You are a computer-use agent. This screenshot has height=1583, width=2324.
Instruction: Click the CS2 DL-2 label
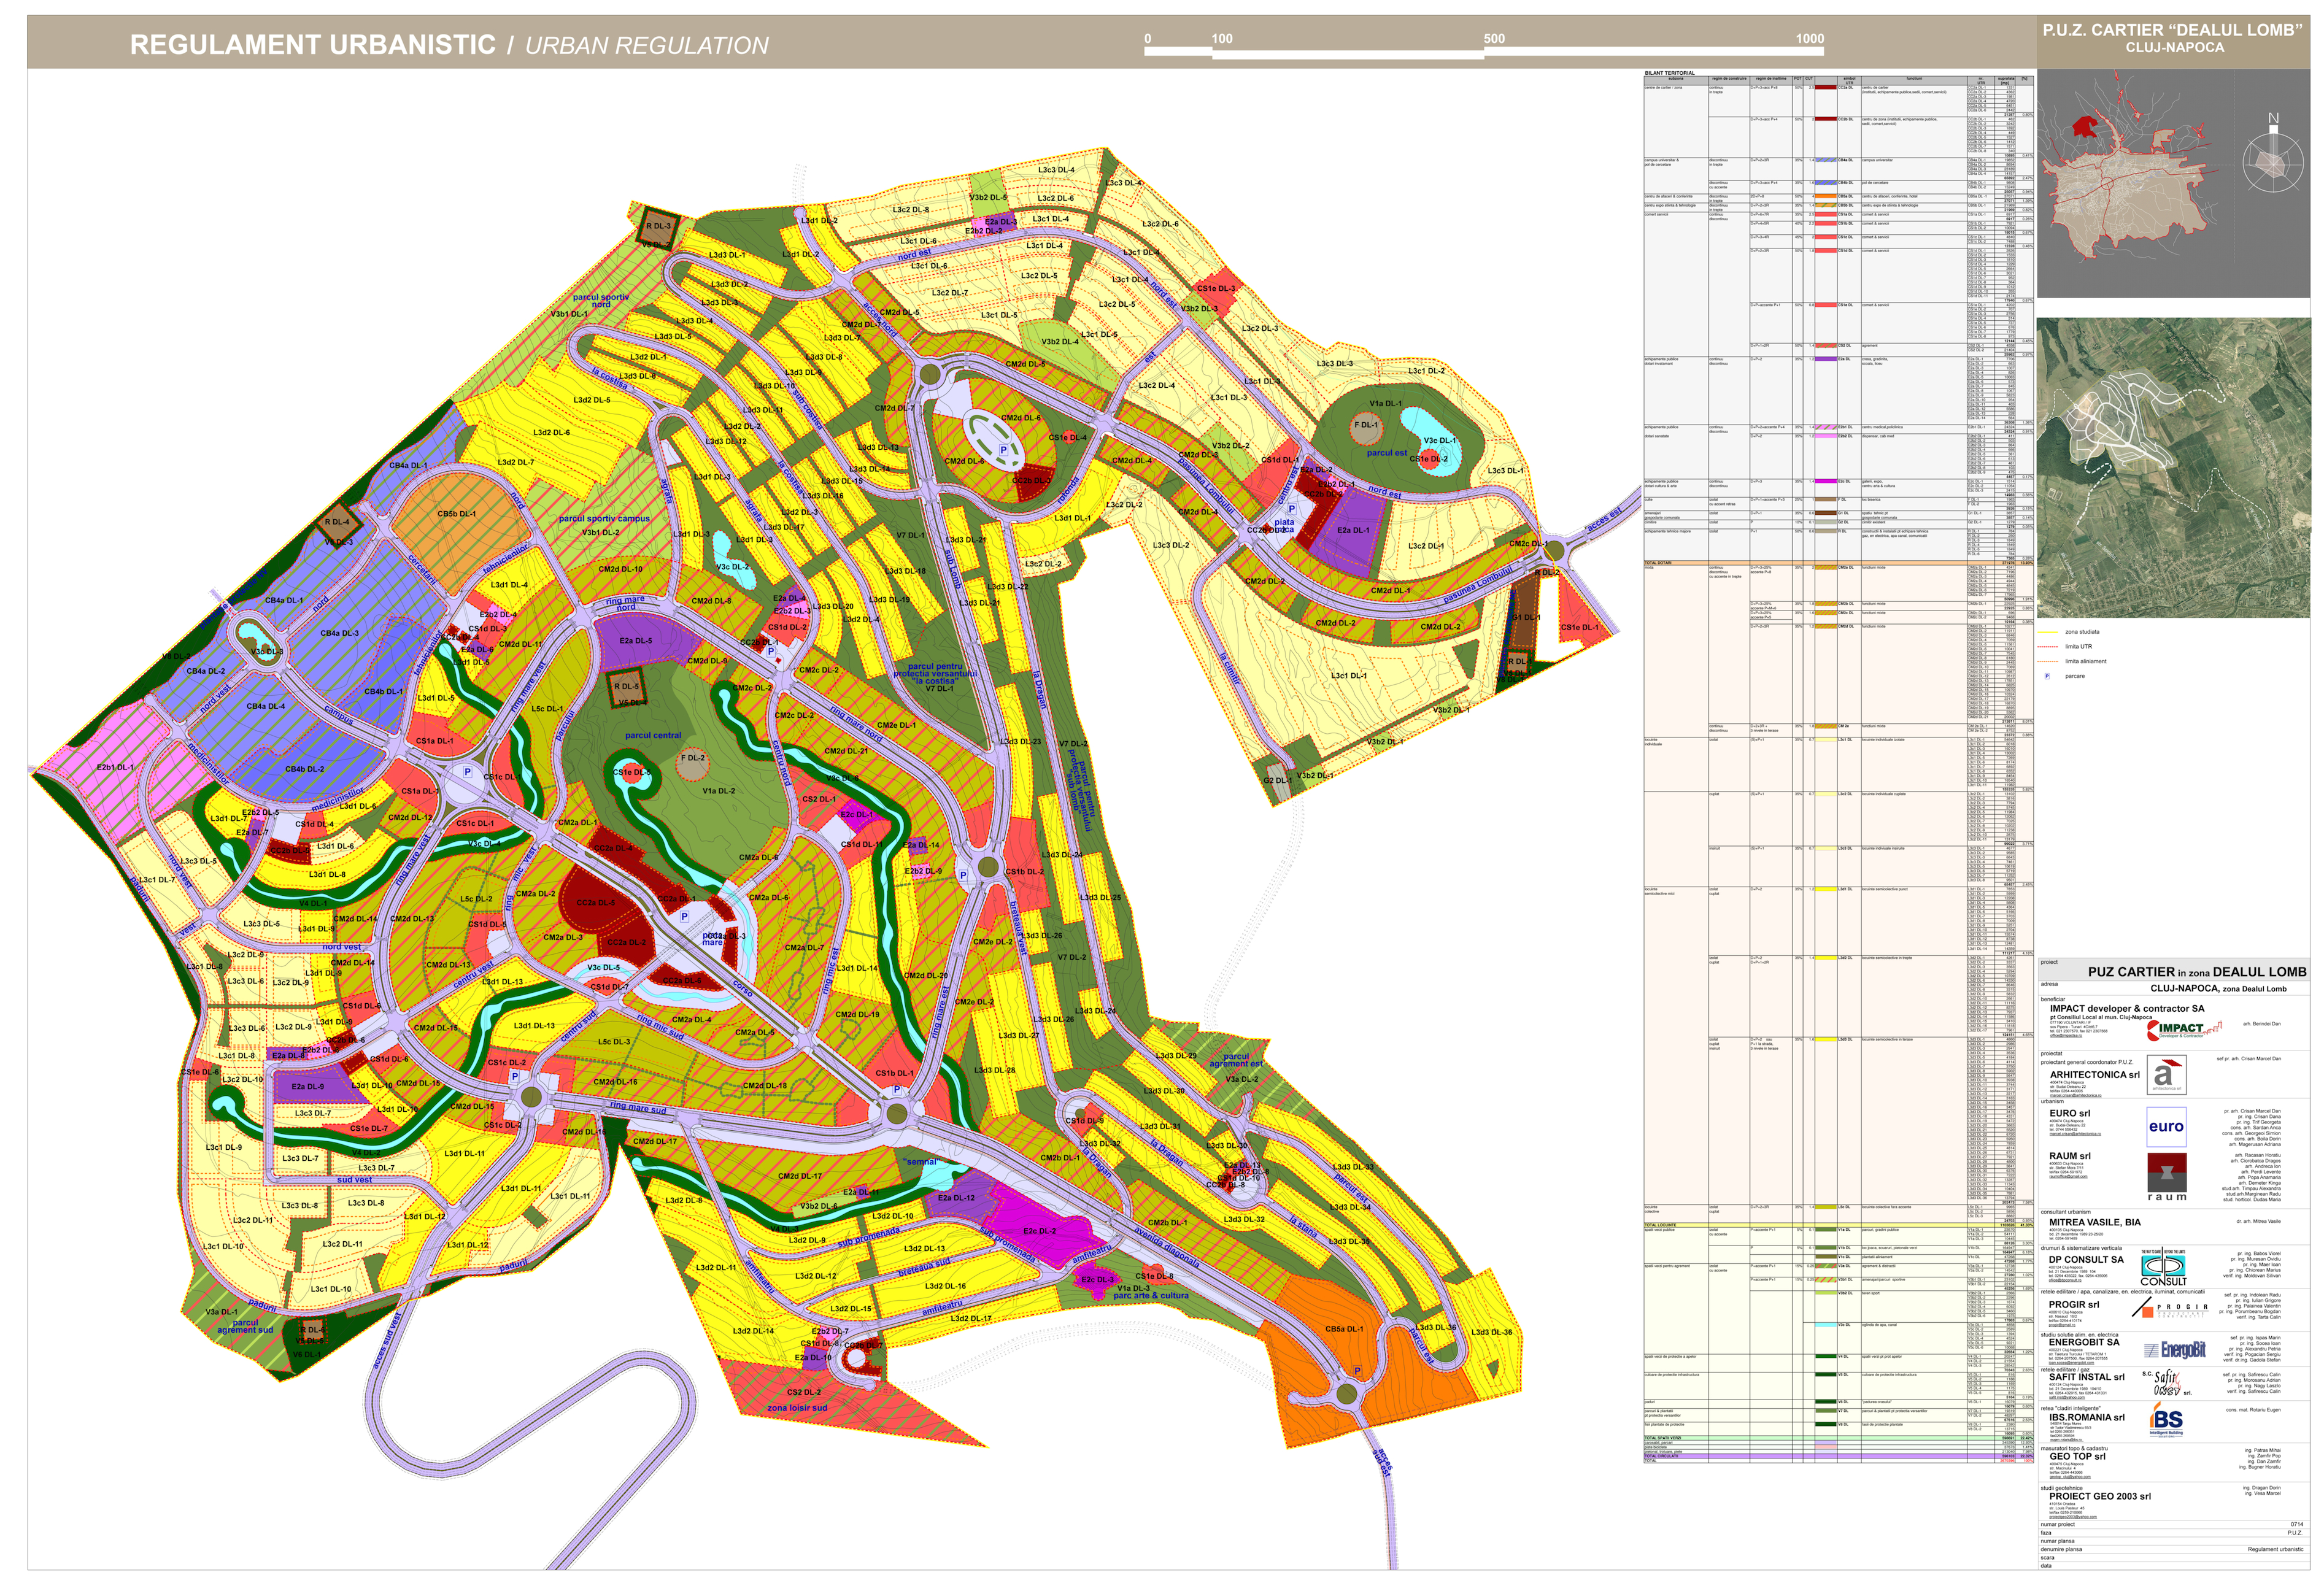pos(803,1392)
